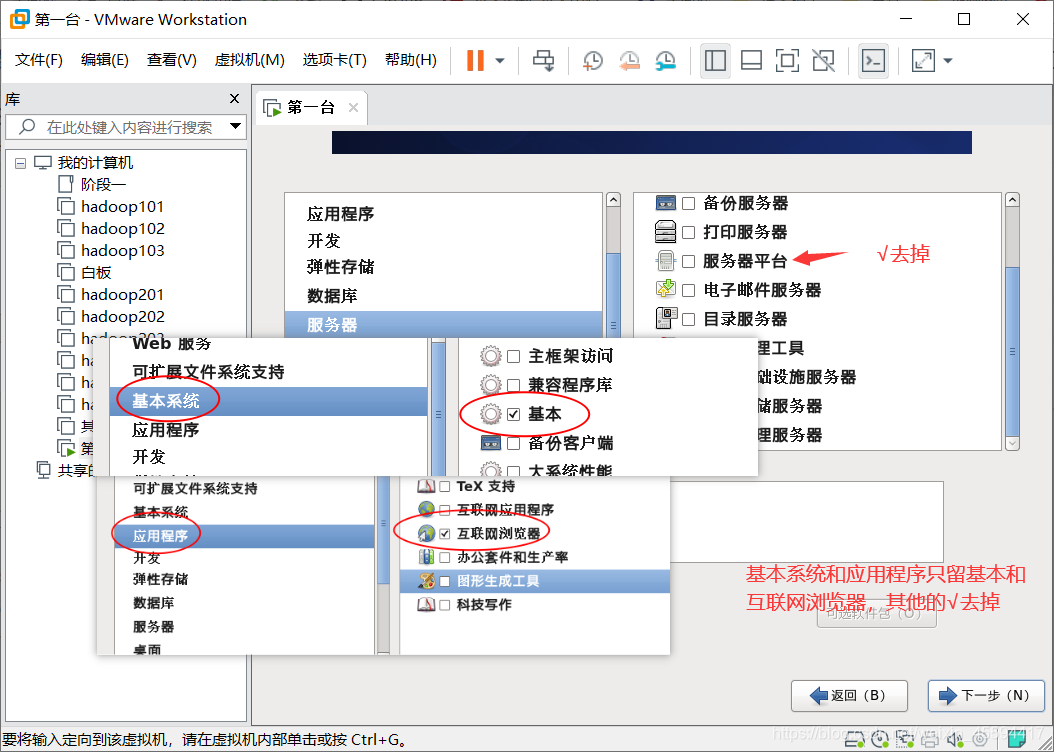Screen dimensions: 1054x752
Task: Click the console view toolbar icon
Action: pyautogui.click(x=873, y=60)
